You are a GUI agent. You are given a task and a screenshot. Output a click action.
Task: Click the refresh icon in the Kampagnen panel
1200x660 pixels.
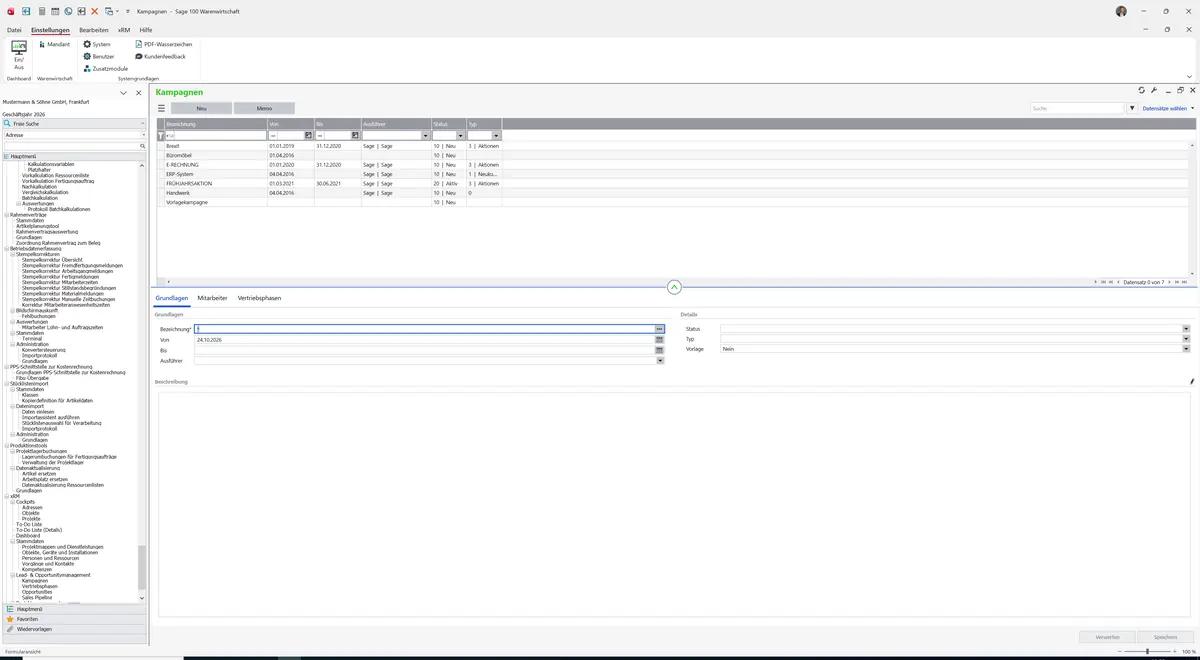tap(1142, 91)
